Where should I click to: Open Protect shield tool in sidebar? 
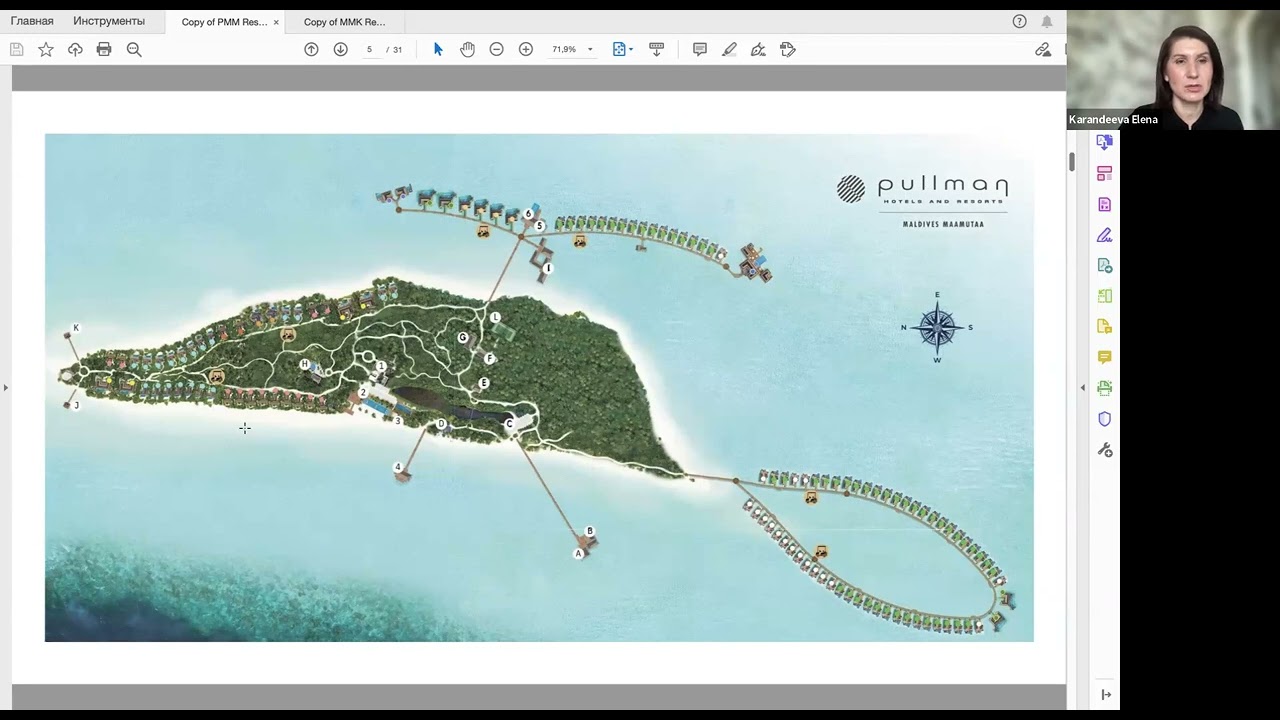(x=1104, y=419)
